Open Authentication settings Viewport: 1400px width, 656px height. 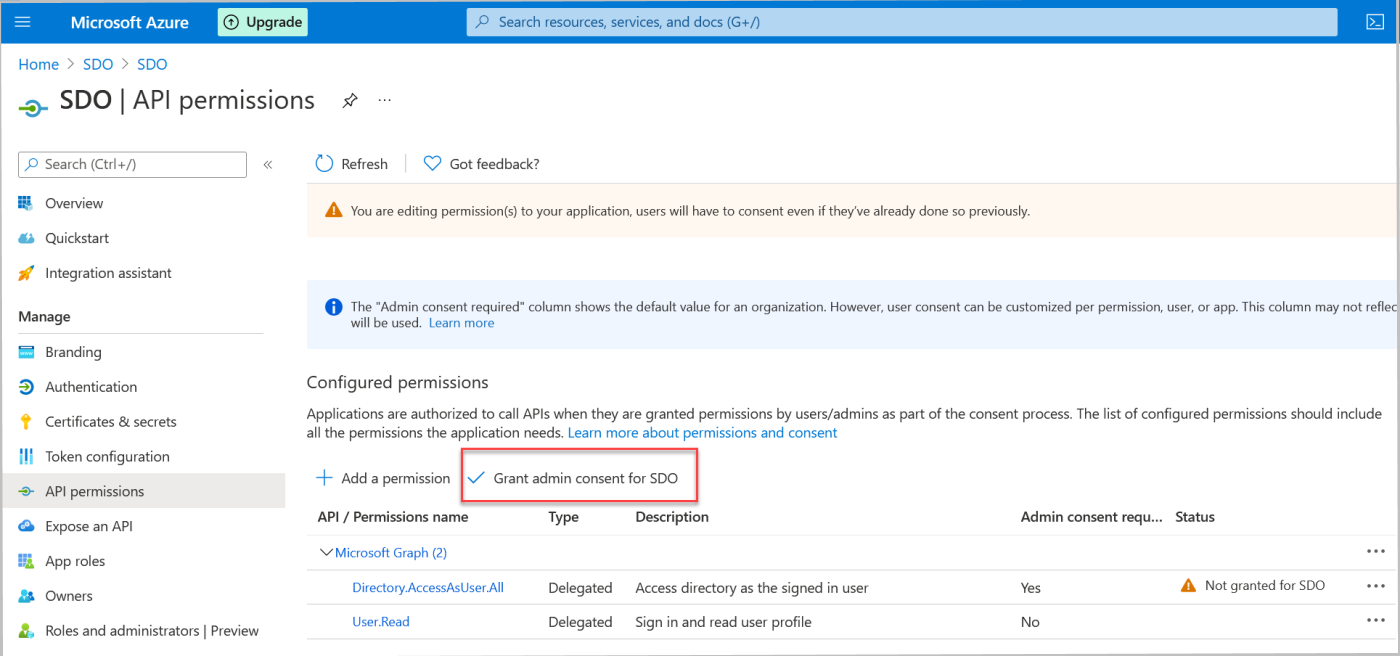tap(91, 387)
